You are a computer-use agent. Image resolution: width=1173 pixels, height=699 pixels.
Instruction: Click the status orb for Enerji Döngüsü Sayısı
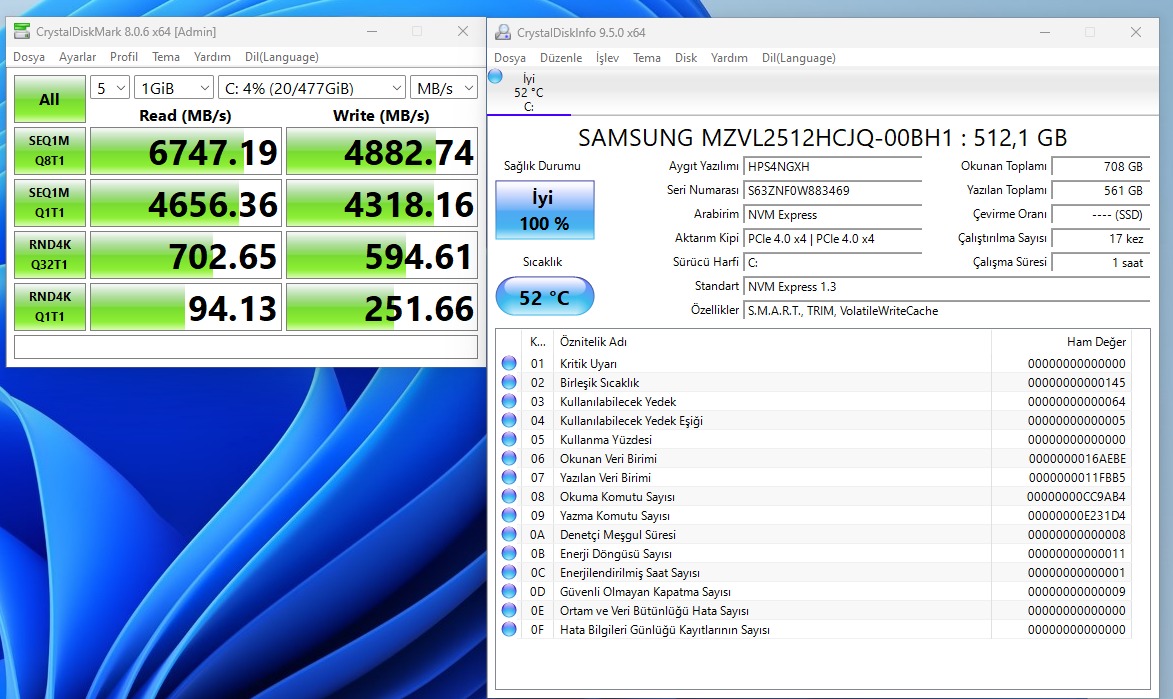pos(509,554)
